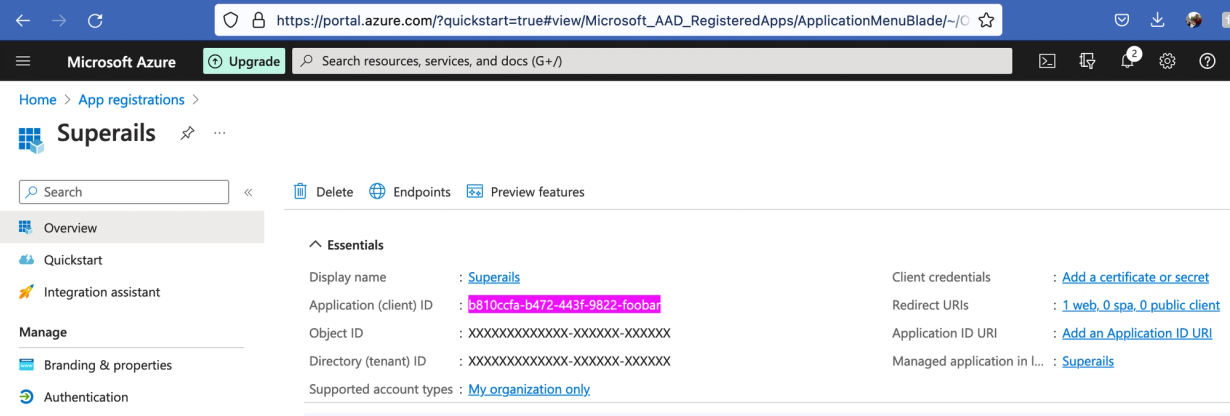This screenshot has height=416, width=1230.
Task: Click the Object ID value
Action: coord(569,333)
